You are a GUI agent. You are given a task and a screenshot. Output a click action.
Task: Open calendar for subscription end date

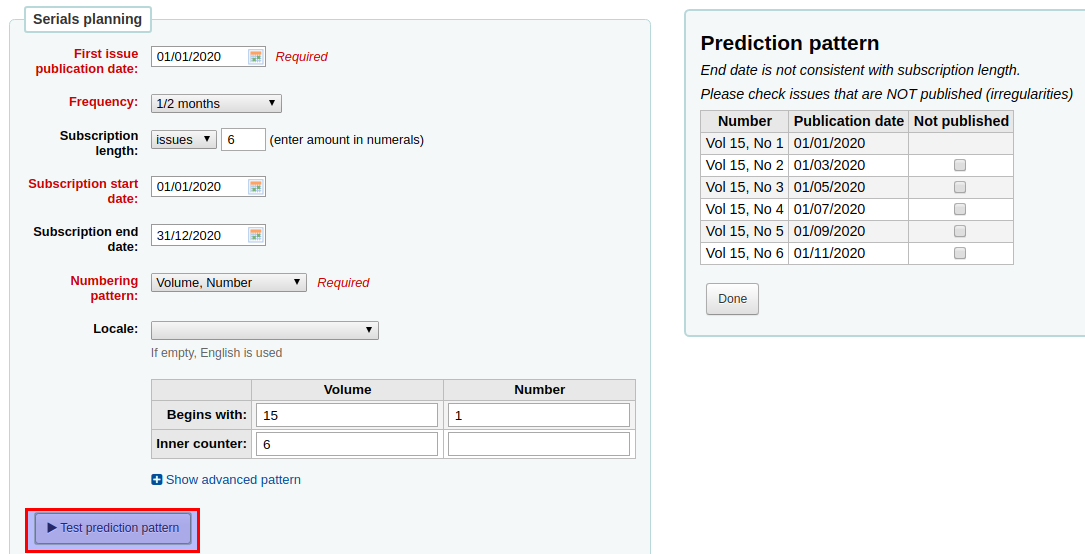(256, 235)
